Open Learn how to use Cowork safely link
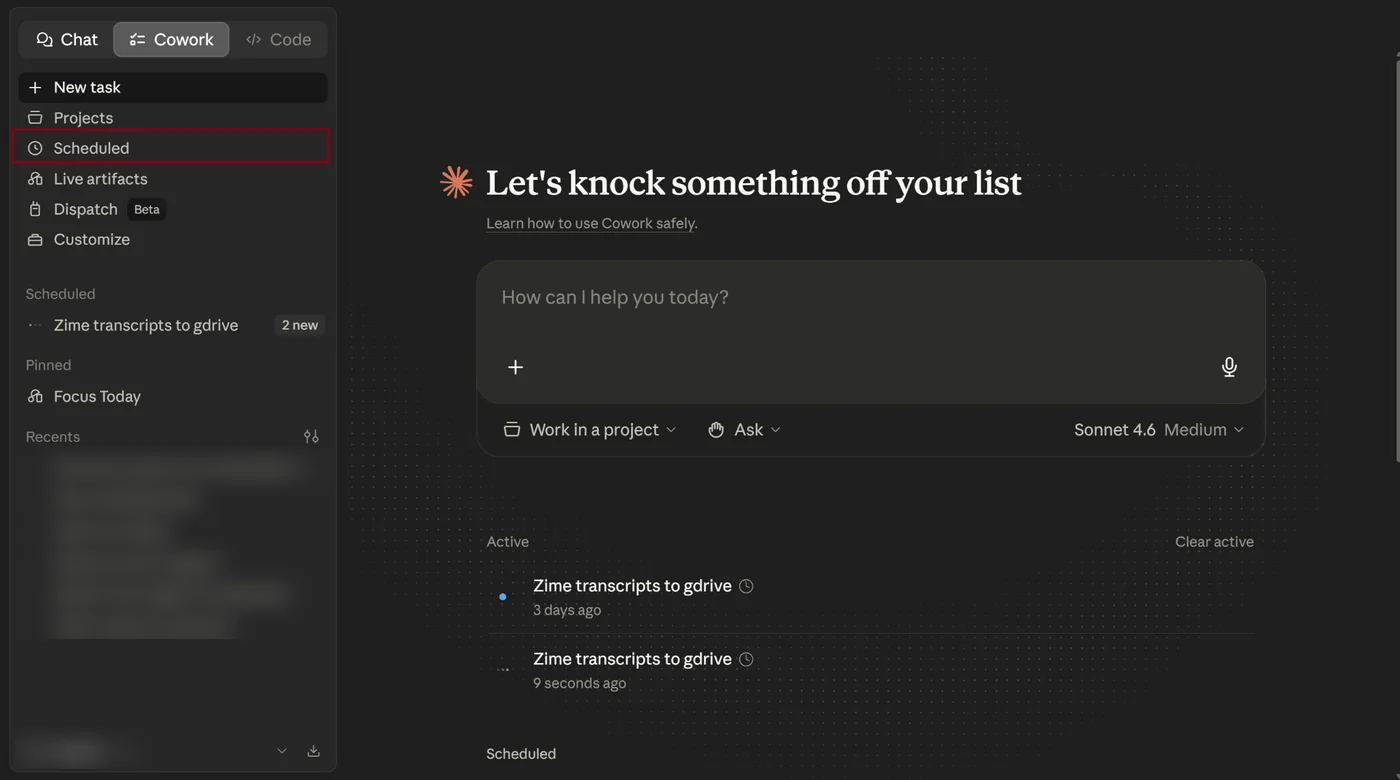The image size is (1400, 780). pyautogui.click(x=592, y=223)
